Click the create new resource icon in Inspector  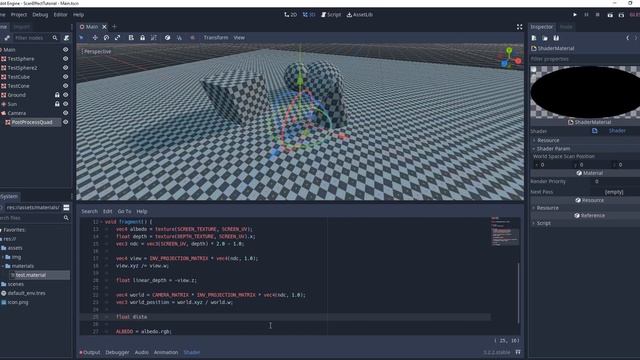point(534,38)
